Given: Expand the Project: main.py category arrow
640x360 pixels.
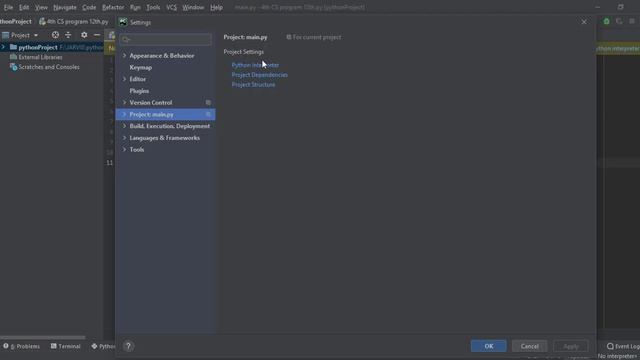Looking at the screenshot, I should coord(124,114).
